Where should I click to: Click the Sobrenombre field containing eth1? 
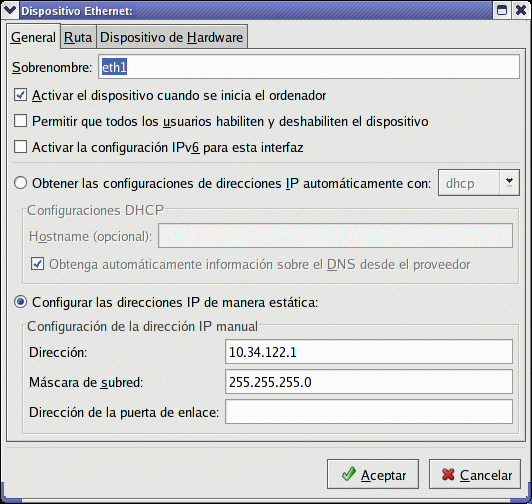[309, 67]
